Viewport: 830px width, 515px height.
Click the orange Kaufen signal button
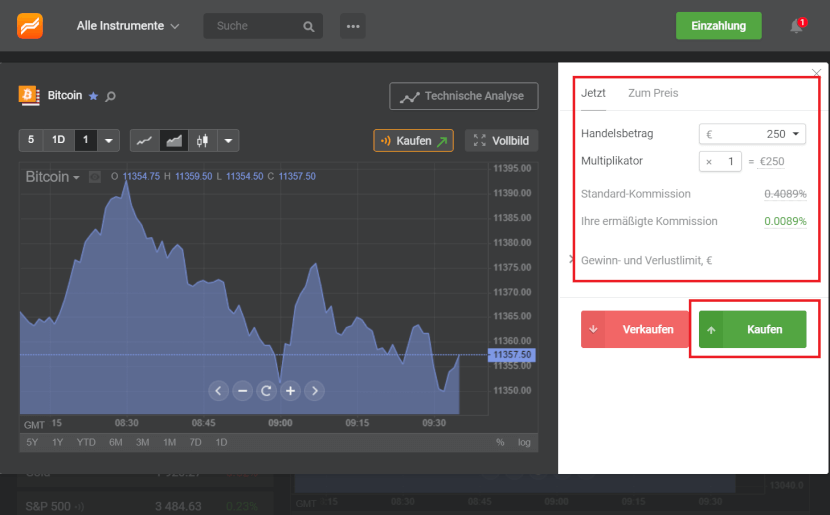click(x=413, y=141)
